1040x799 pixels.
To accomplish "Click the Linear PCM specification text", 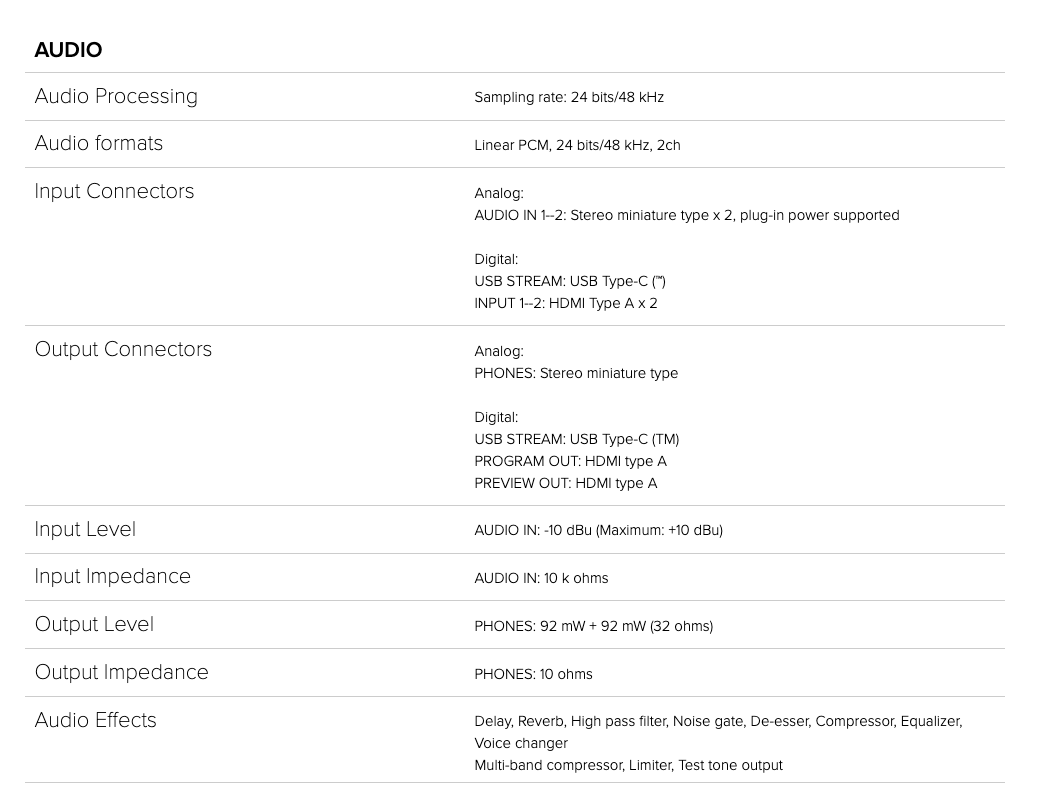I will click(577, 145).
